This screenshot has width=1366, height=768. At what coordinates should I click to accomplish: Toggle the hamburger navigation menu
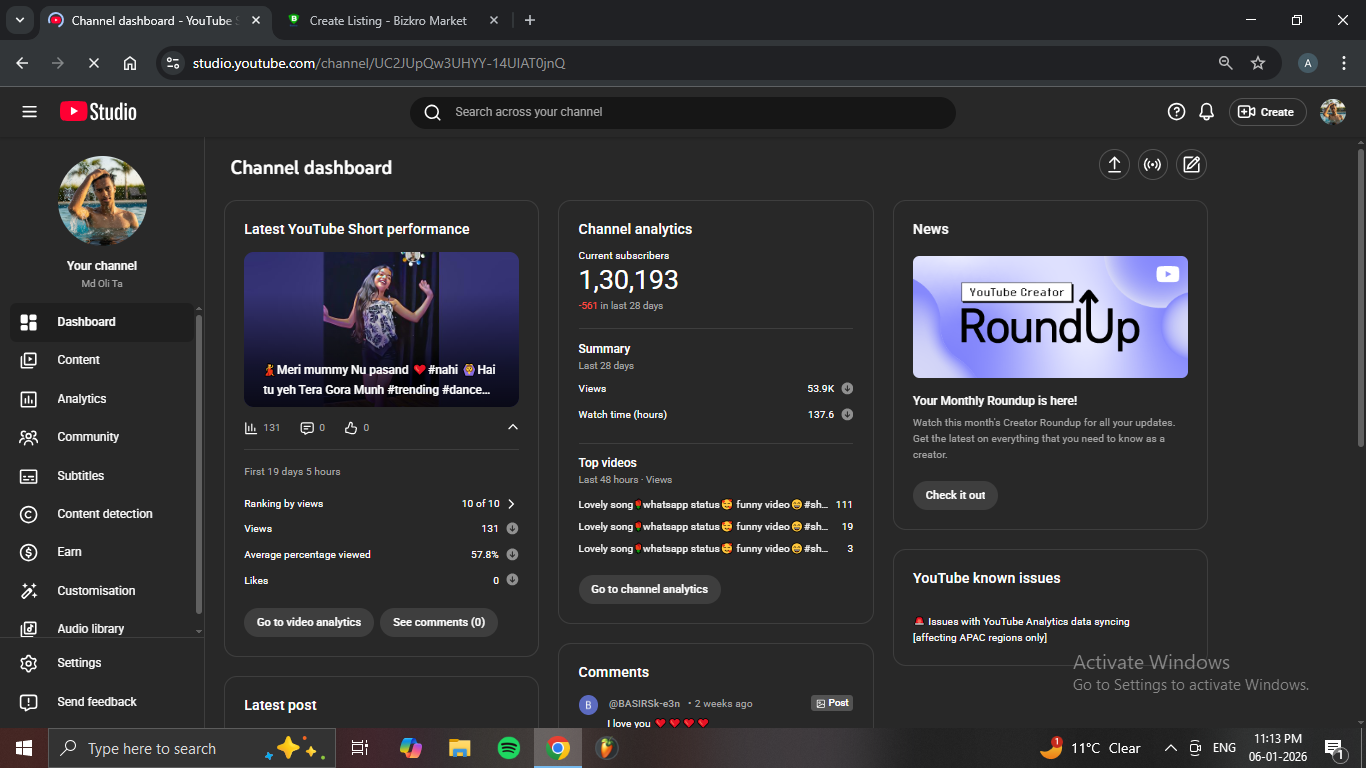[x=29, y=112]
